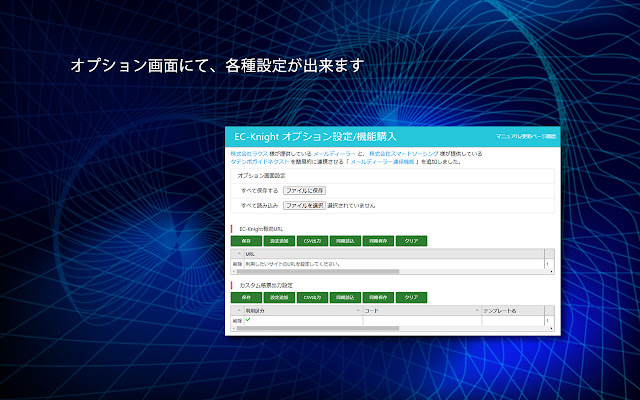Click 設定追加 in the EC-Knight URL section
The image size is (640, 400).
point(279,241)
